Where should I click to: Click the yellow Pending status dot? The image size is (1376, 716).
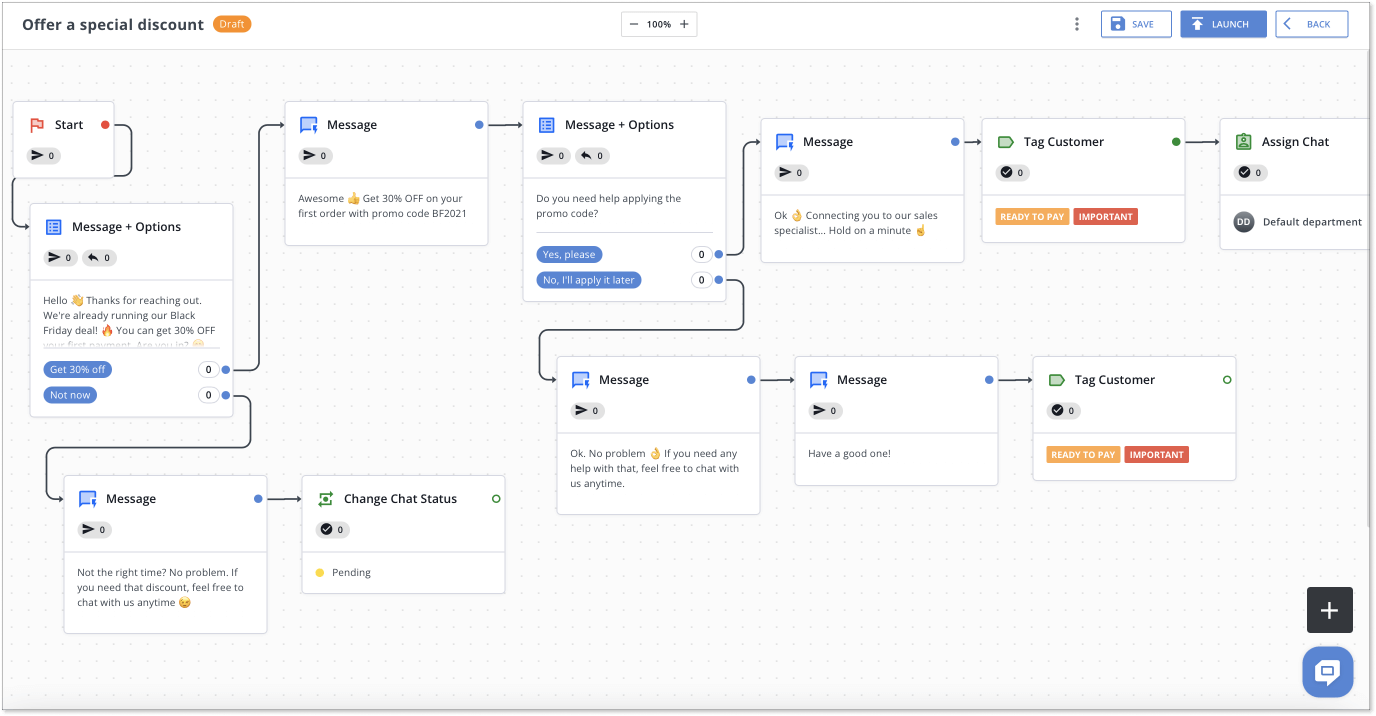(320, 573)
